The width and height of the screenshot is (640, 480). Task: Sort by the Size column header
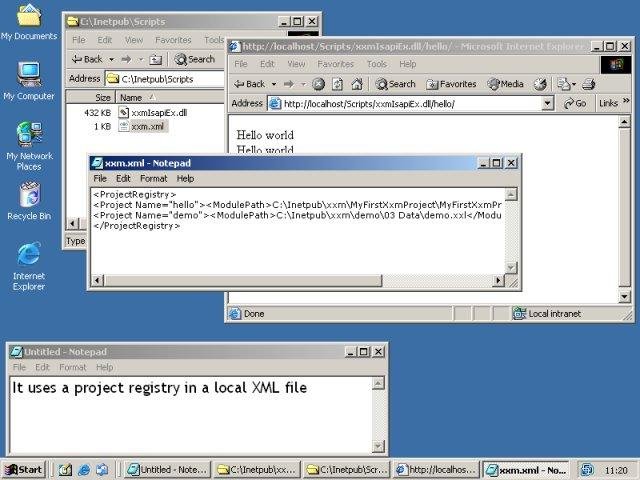tap(91, 98)
